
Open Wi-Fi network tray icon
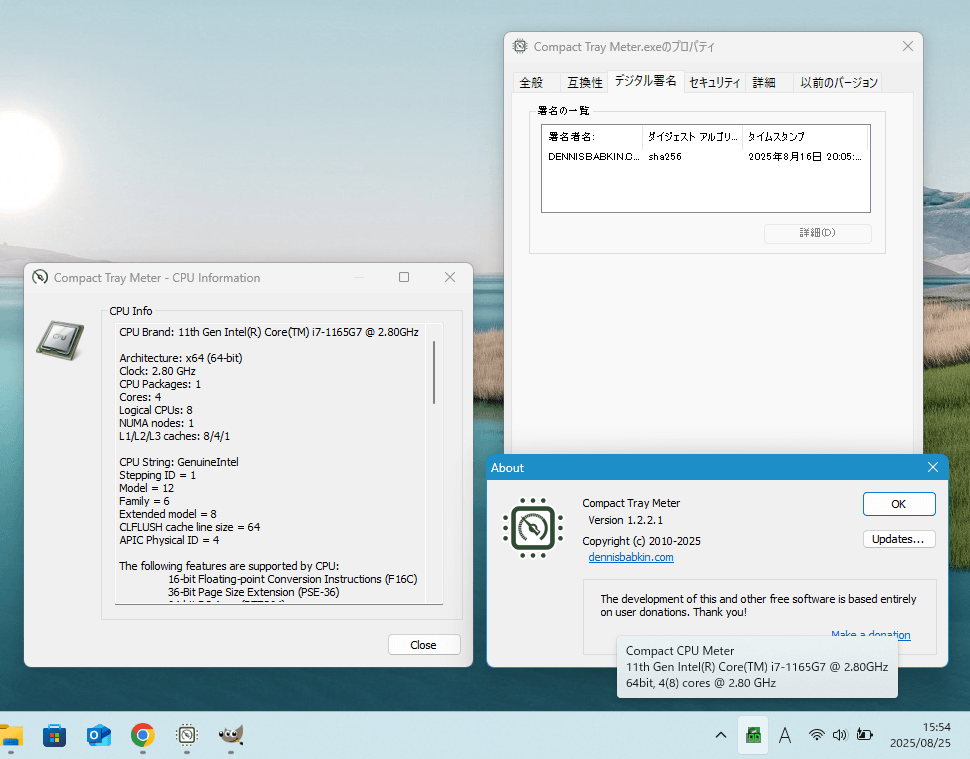817,735
